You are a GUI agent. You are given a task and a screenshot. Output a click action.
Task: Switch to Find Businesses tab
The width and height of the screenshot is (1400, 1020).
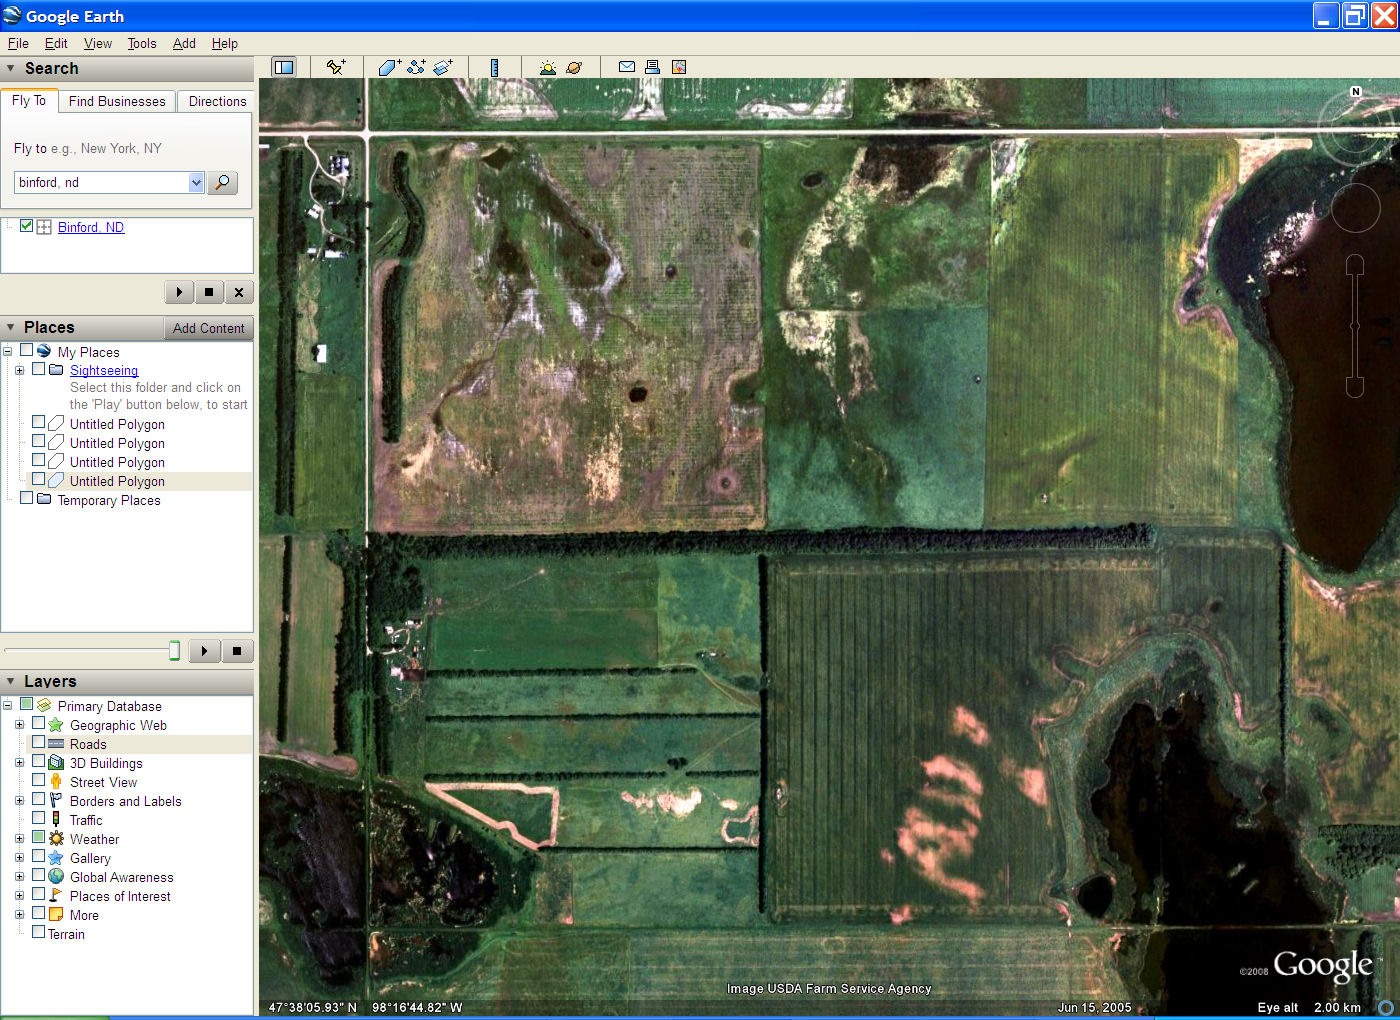point(117,101)
